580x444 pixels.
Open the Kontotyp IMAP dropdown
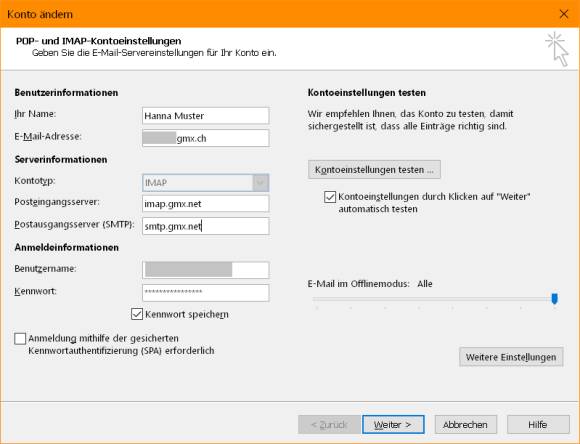tap(205, 183)
